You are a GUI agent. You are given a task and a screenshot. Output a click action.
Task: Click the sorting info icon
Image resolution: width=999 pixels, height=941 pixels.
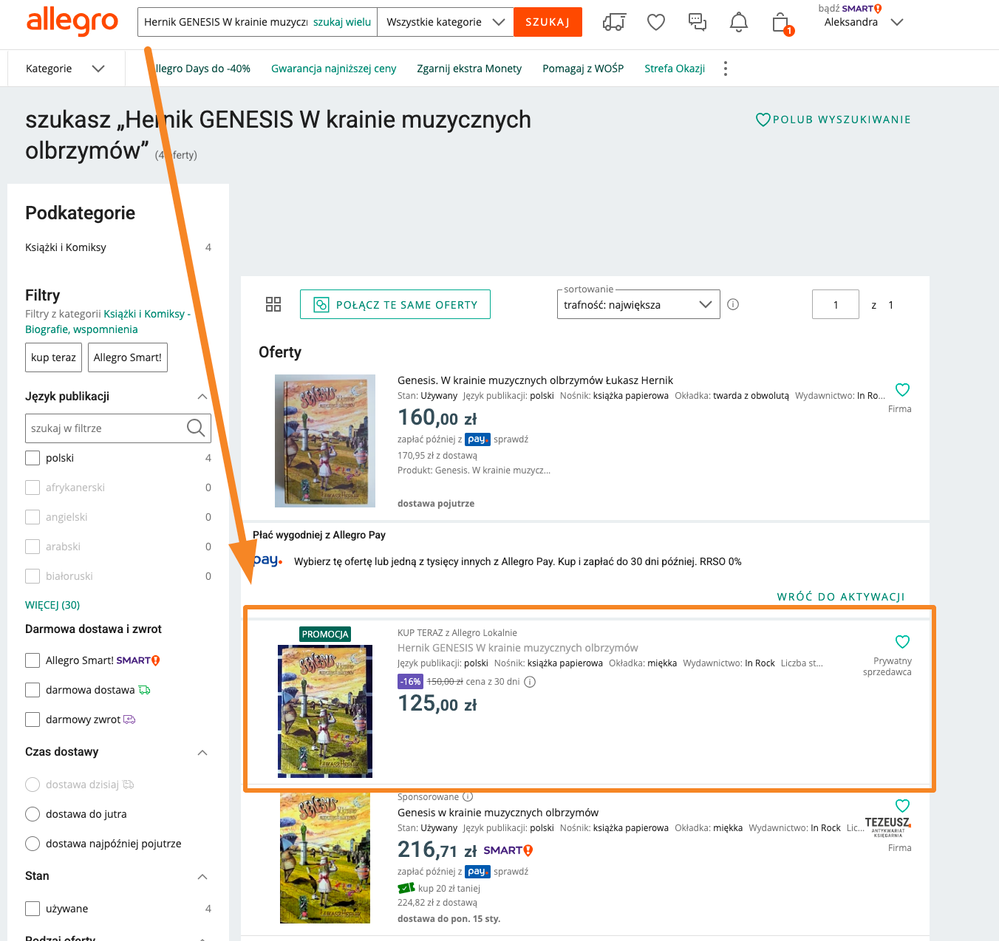click(733, 305)
